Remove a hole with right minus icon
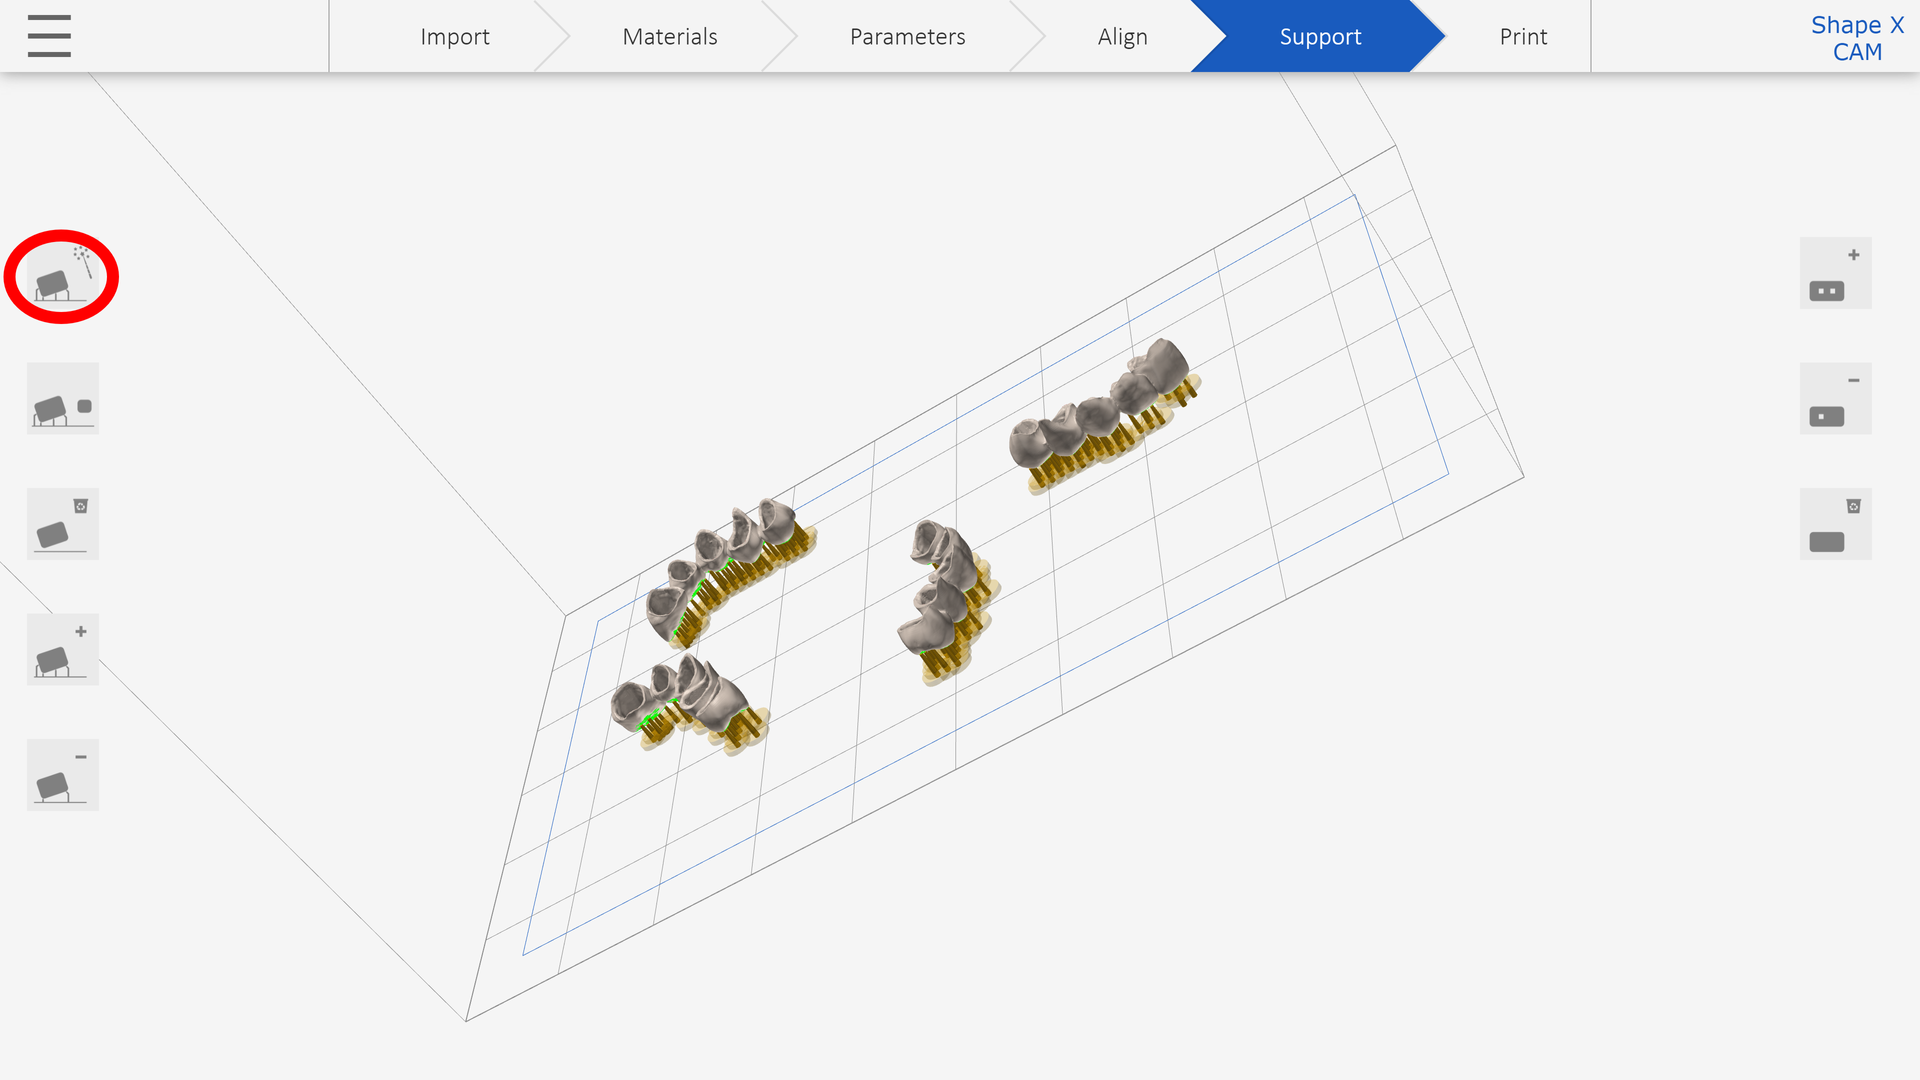 click(1835, 399)
